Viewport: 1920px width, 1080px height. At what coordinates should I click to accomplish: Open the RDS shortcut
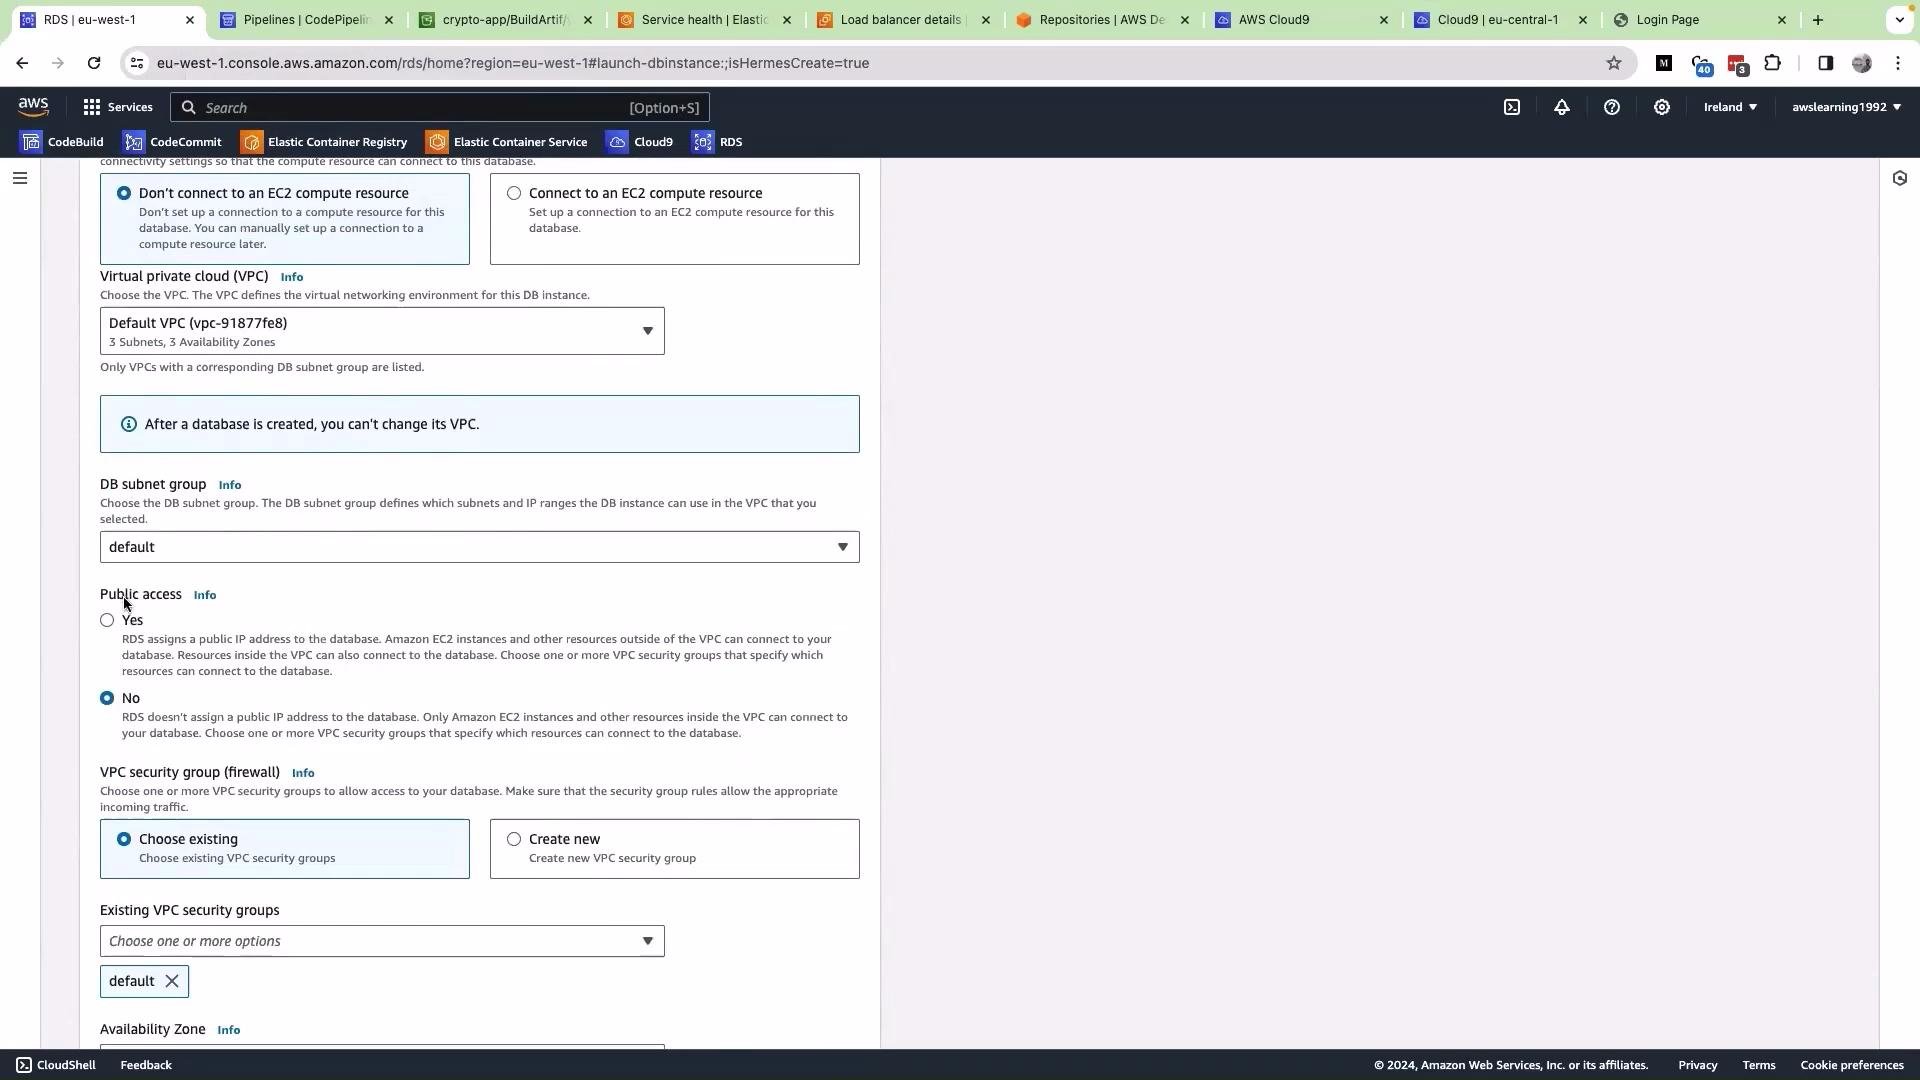click(717, 142)
